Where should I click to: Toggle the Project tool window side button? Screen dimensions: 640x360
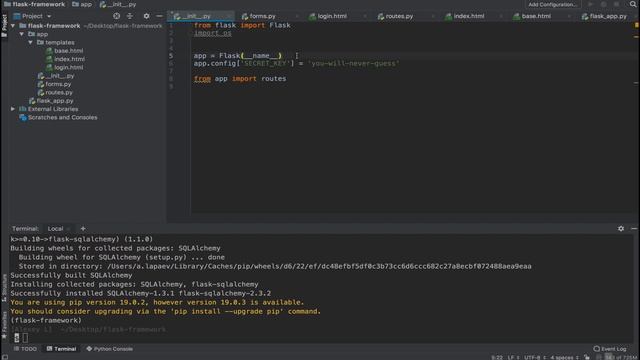pos(4,25)
